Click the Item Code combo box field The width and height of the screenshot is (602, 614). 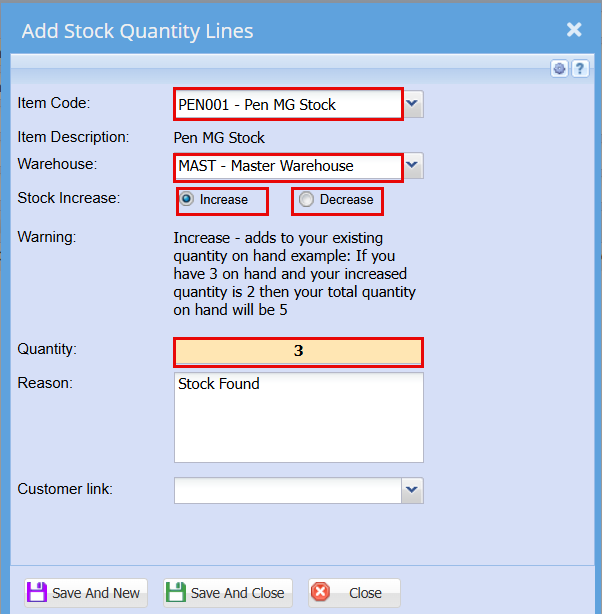pos(288,104)
